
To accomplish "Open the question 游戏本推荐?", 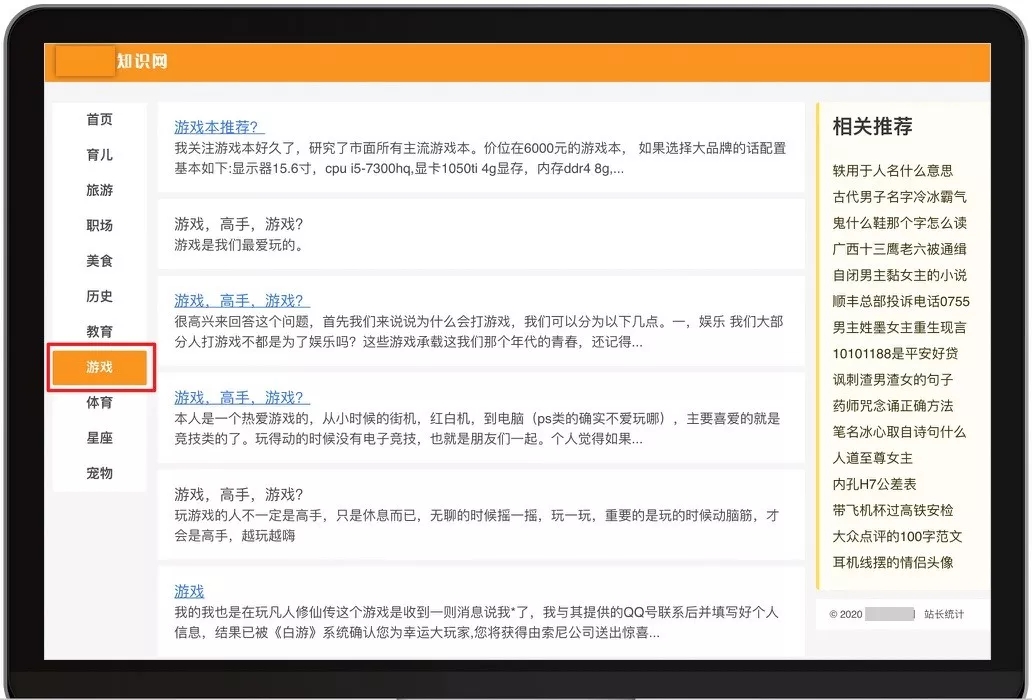I will (x=216, y=127).
